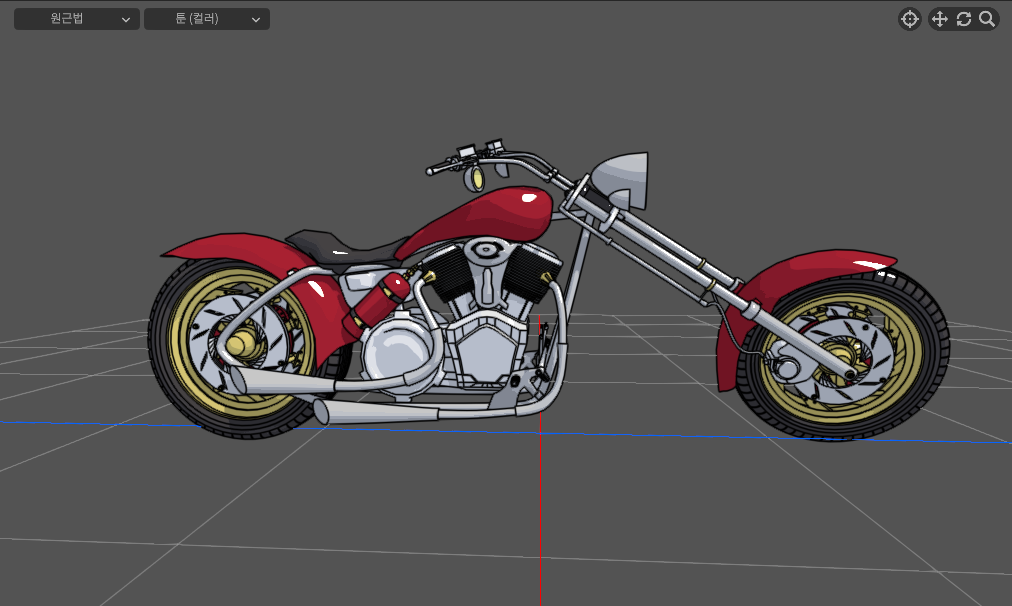Viewport: 1012px width, 606px height.
Task: Click the front wheel hub
Action: pyautogui.click(x=838, y=357)
